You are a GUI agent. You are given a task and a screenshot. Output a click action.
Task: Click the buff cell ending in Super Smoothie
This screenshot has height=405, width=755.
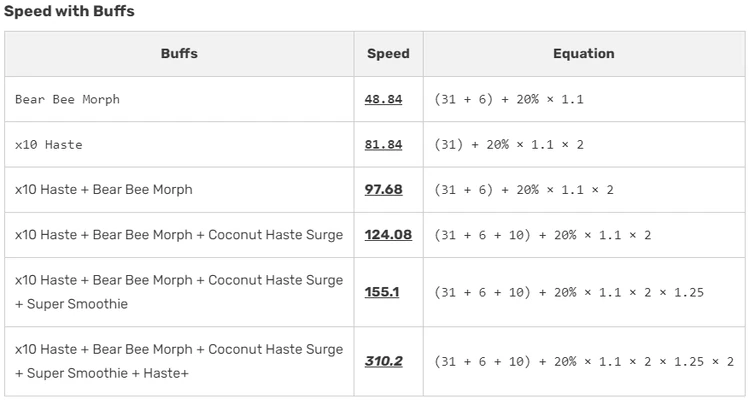[x=179, y=292]
